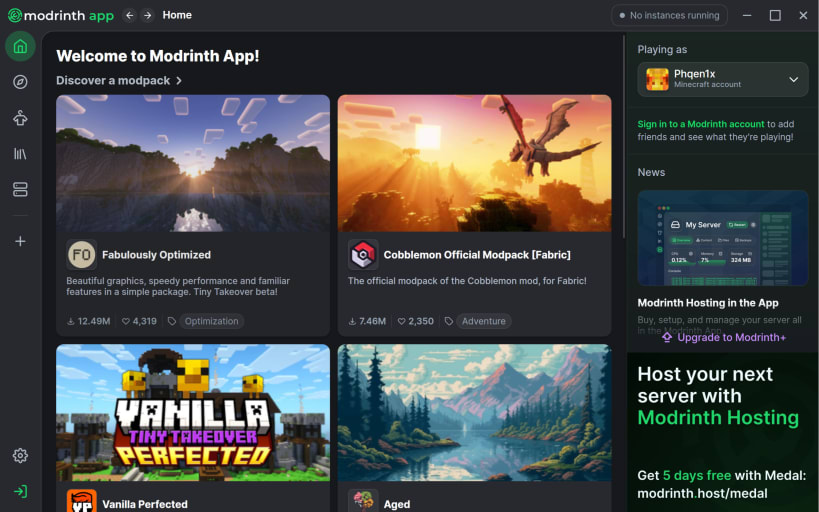
Task: Click the Fabulously Optimized description text
Action: point(178,286)
